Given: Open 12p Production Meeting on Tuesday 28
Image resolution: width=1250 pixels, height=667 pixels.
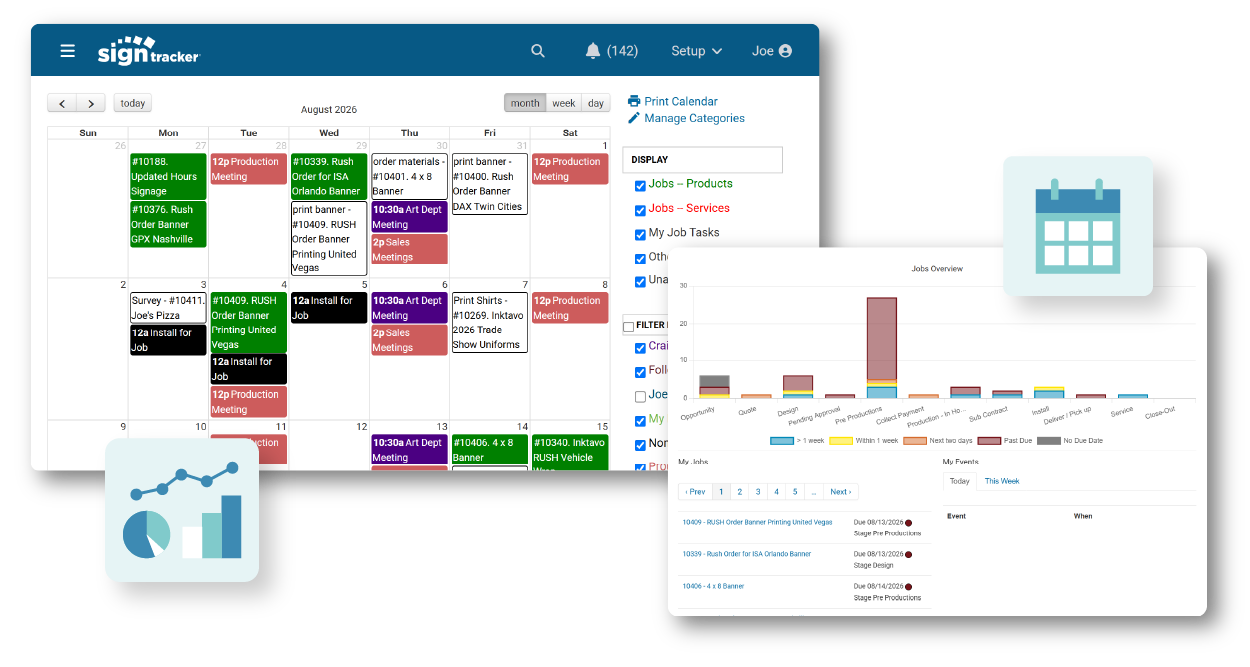Looking at the screenshot, I should (x=248, y=169).
